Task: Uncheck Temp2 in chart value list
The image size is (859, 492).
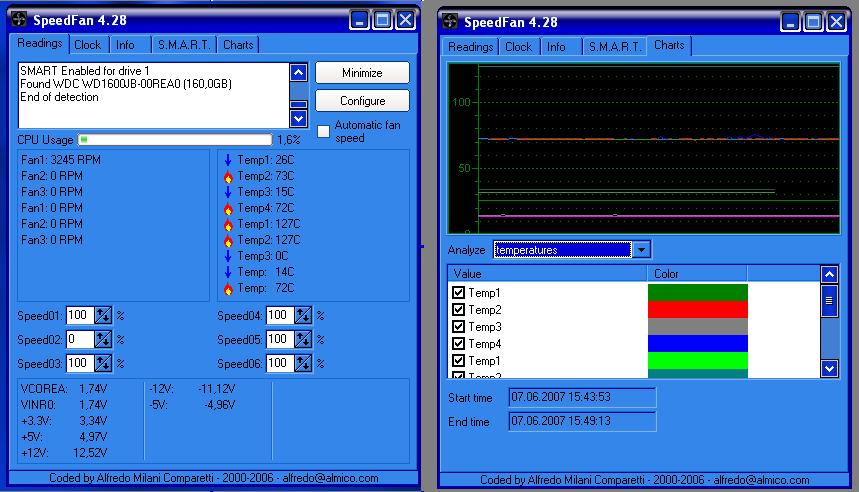Action: [459, 310]
